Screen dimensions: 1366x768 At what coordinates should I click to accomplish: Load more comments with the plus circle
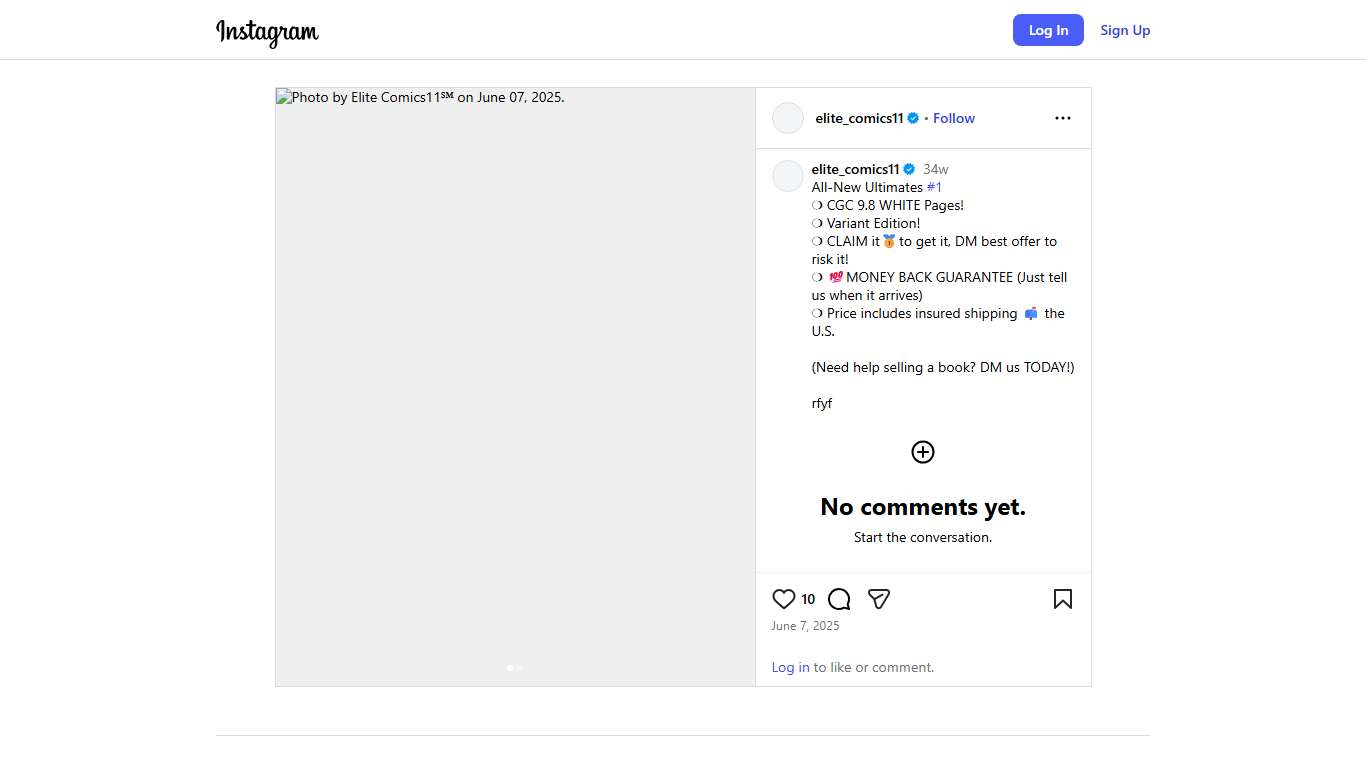922,452
